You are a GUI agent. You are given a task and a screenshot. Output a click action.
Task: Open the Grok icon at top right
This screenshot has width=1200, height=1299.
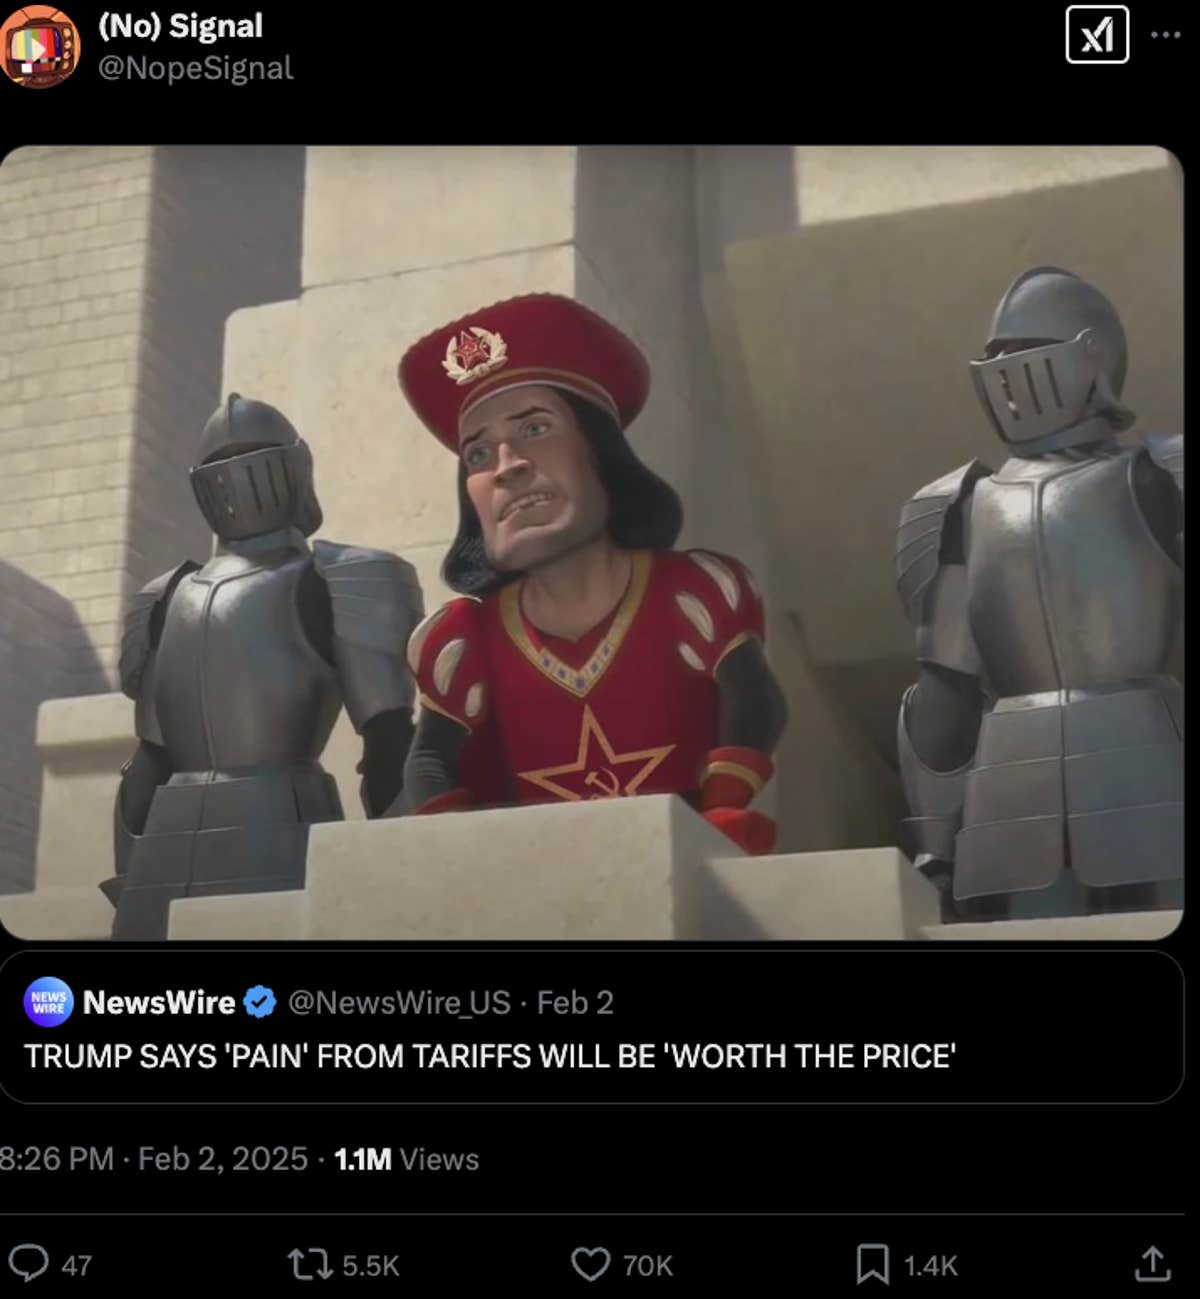click(1097, 36)
